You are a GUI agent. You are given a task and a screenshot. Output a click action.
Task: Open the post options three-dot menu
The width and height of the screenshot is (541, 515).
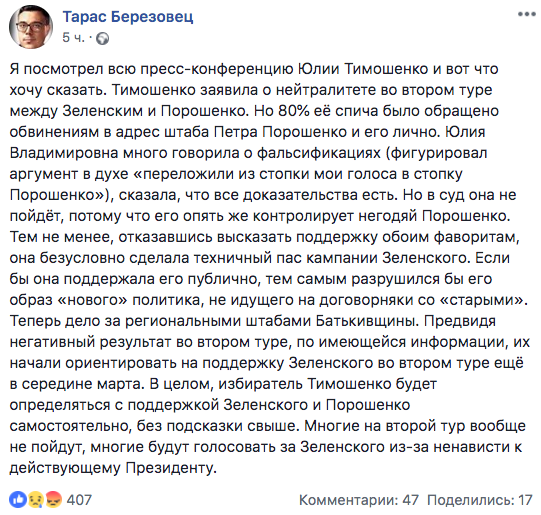tap(527, 14)
